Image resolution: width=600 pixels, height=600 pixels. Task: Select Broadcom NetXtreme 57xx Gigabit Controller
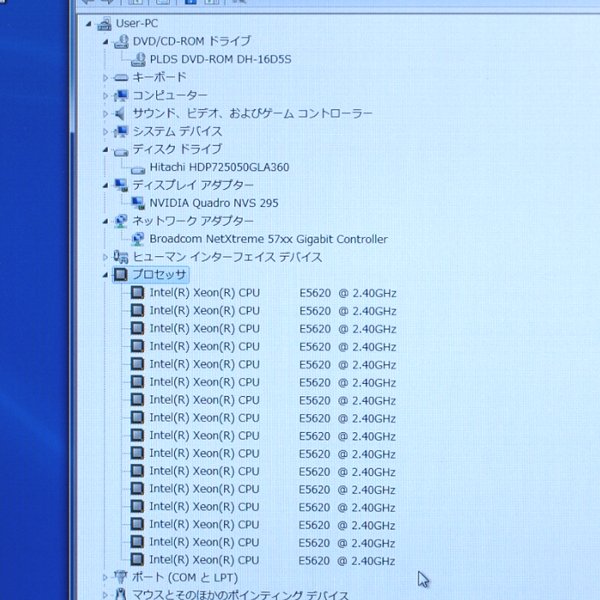269,239
